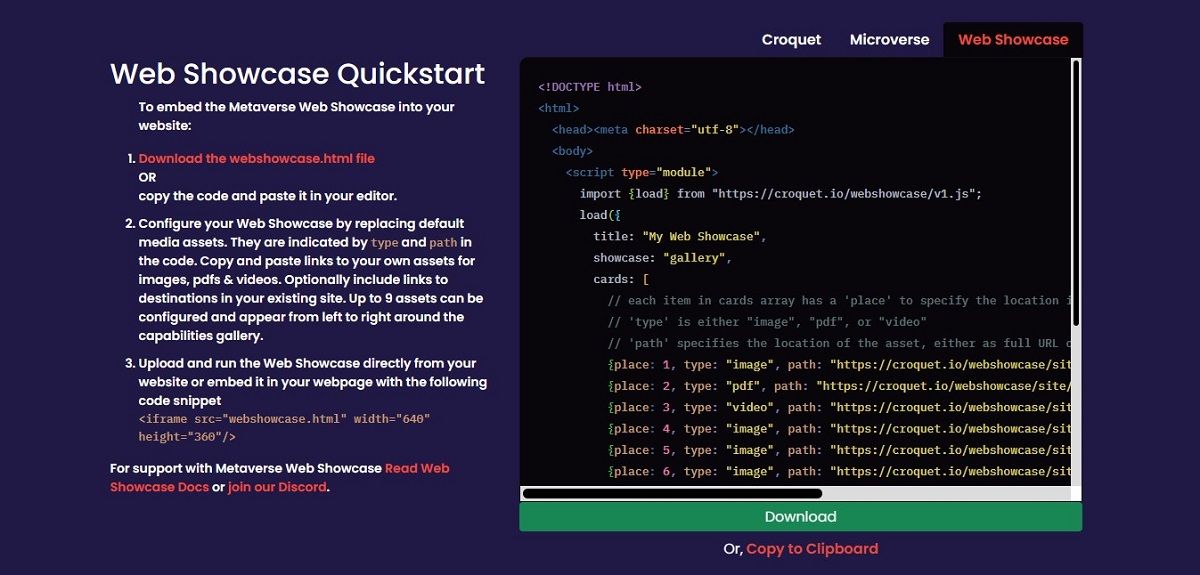The height and width of the screenshot is (575, 1200).
Task: Click the script type="module" code line
Action: (642, 172)
